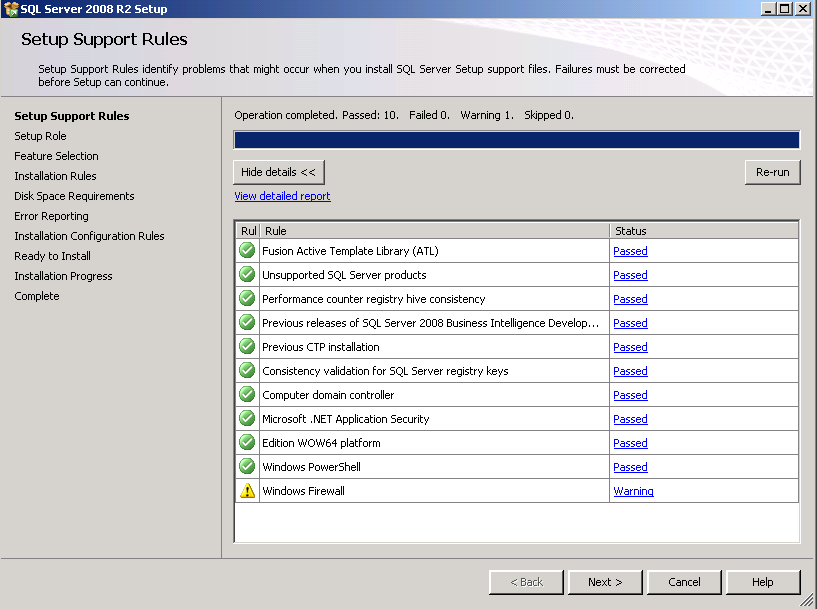Click the check icon for Windows PowerShell rule
The width and height of the screenshot is (817, 609).
click(247, 466)
